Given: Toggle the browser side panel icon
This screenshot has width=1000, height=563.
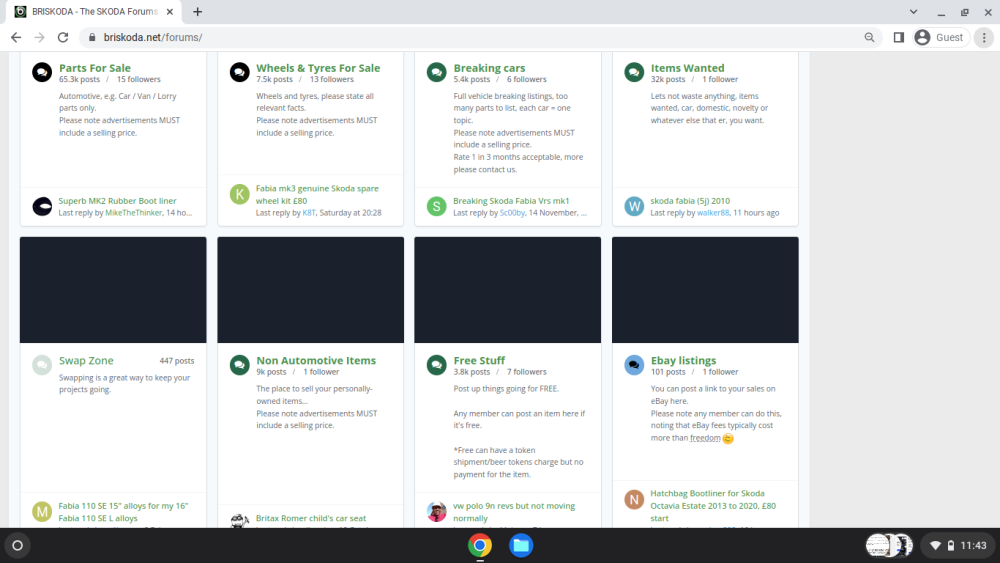Looking at the screenshot, I should tap(899, 38).
